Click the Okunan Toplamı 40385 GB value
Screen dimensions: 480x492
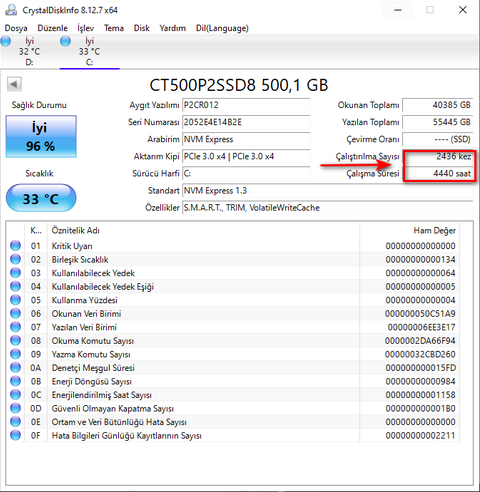pyautogui.click(x=437, y=105)
